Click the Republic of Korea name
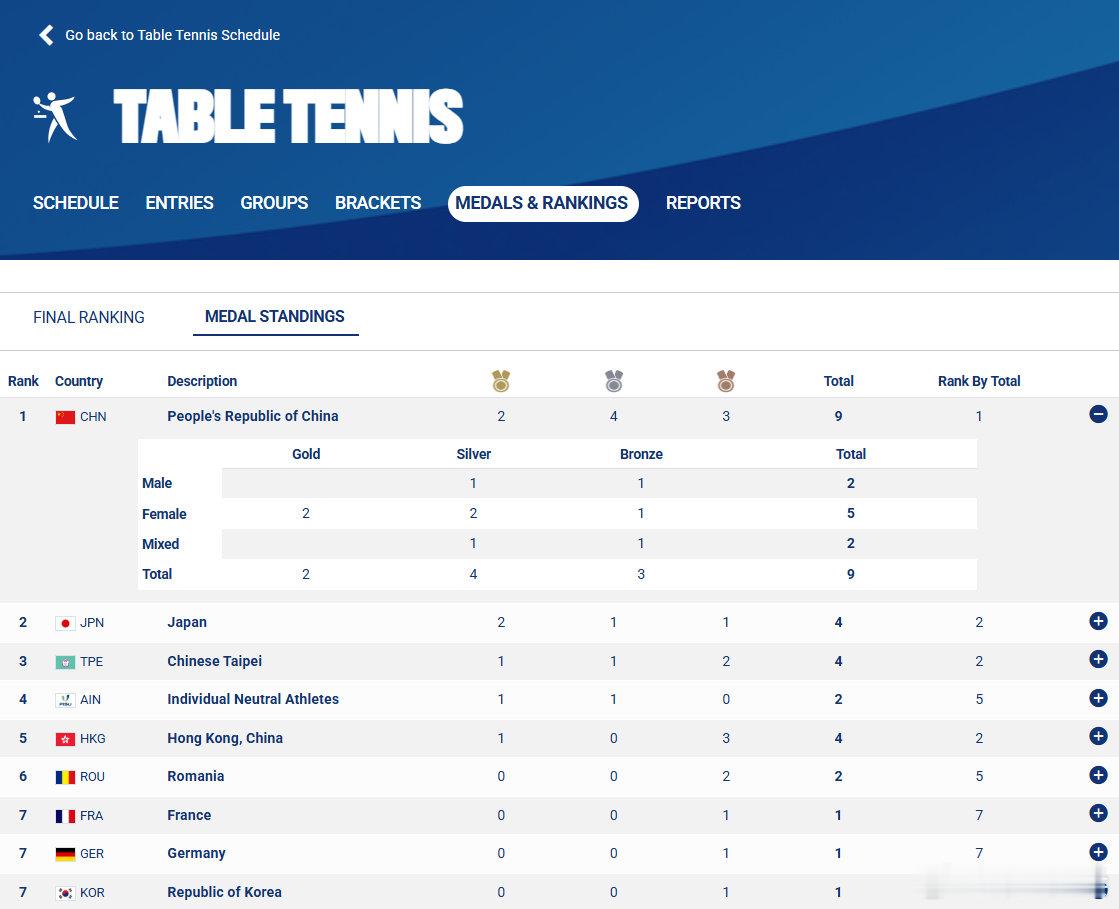The width and height of the screenshot is (1119, 909). tap(224, 892)
